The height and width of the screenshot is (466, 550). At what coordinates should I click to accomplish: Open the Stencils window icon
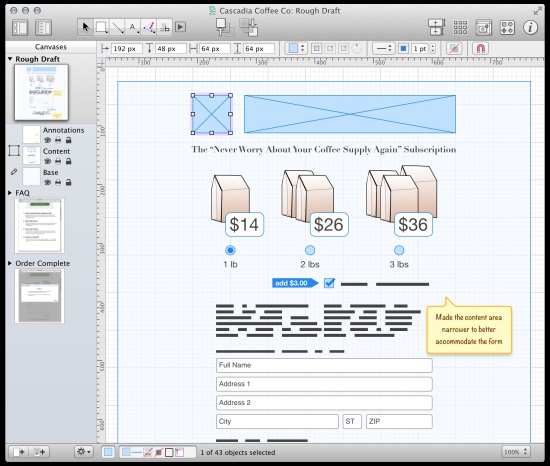tap(483, 27)
